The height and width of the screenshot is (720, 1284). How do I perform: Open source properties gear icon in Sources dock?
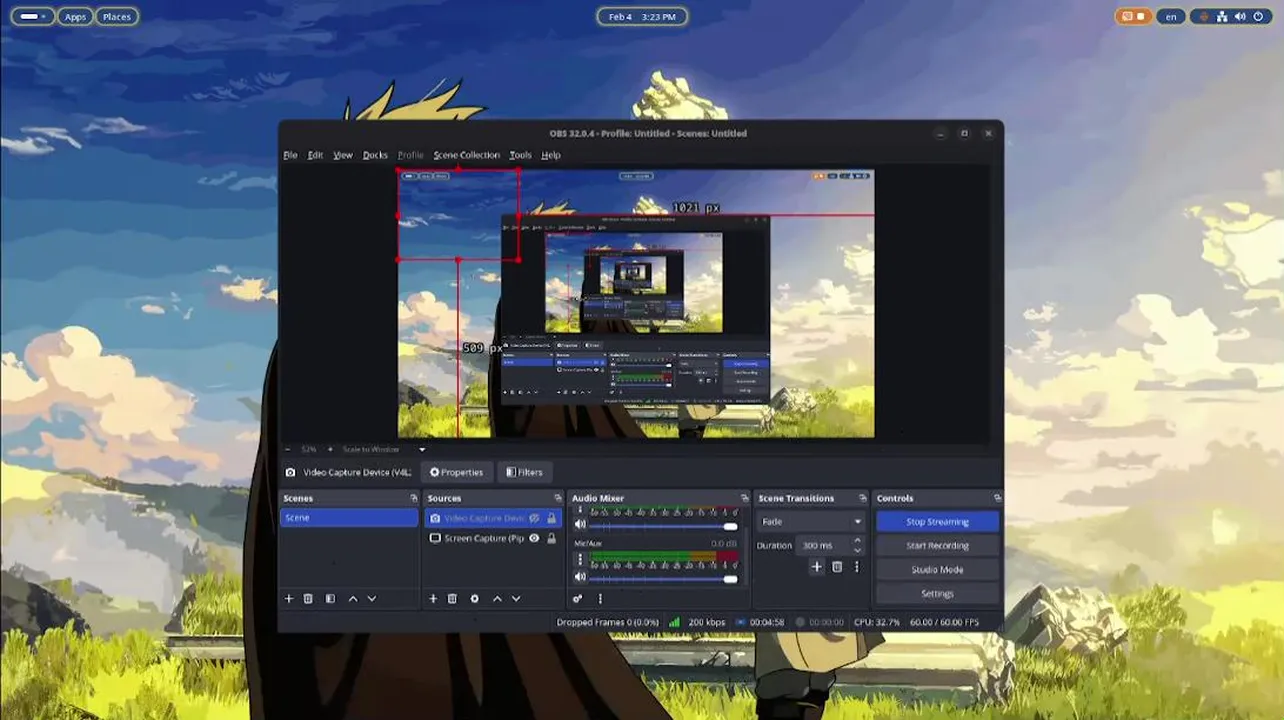pyautogui.click(x=474, y=598)
